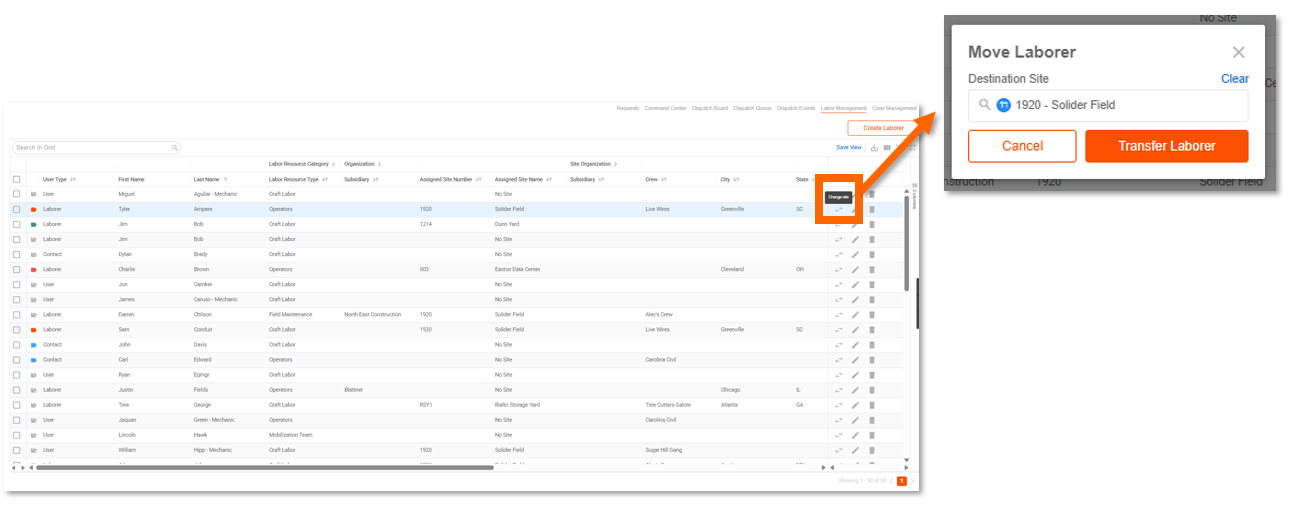Click the Transfer Laborer button
The width and height of the screenshot is (1298, 515).
1166,146
